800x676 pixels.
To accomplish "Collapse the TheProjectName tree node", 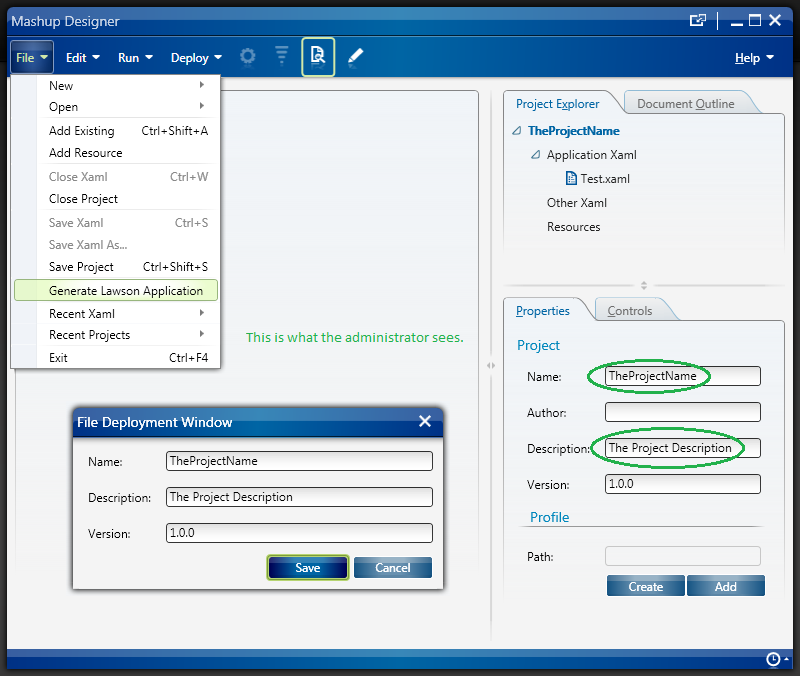I will (x=516, y=131).
